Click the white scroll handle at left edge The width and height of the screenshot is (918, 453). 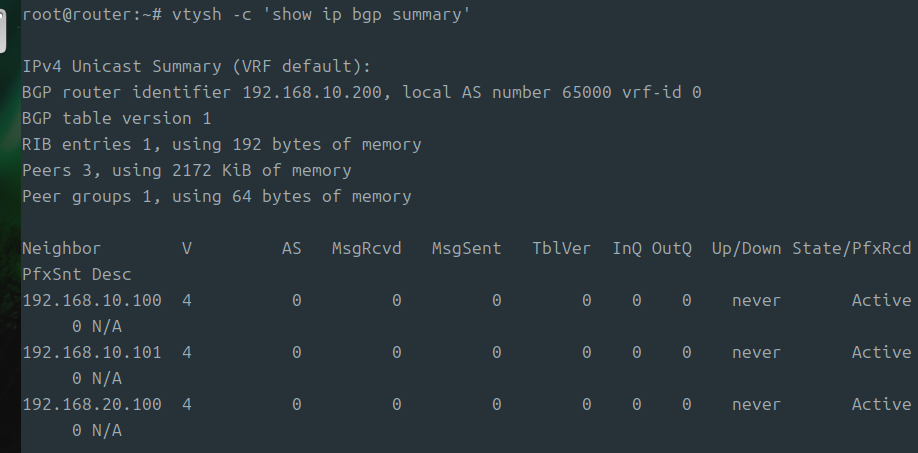click(x=2, y=30)
